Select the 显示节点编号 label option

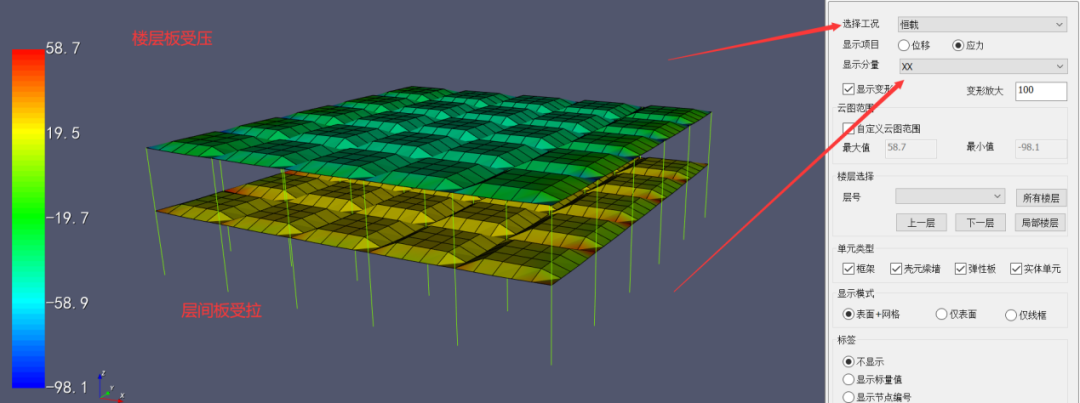tap(849, 397)
